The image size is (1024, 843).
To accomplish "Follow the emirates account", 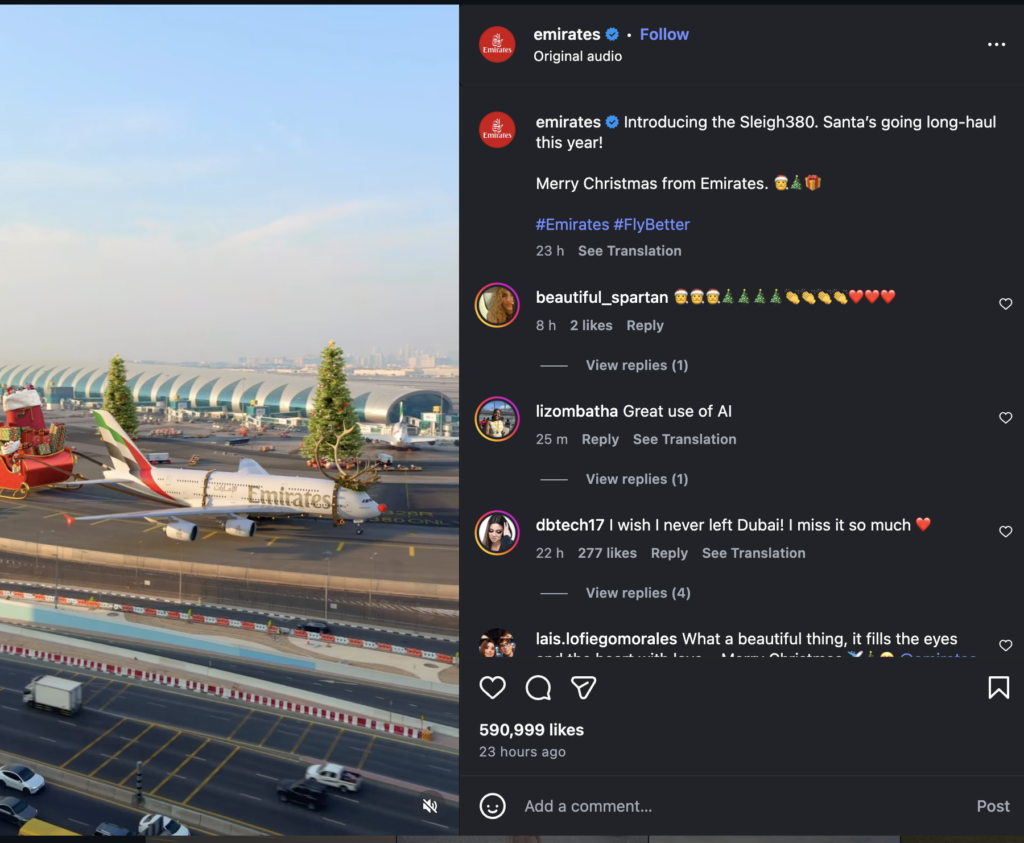I will point(664,34).
